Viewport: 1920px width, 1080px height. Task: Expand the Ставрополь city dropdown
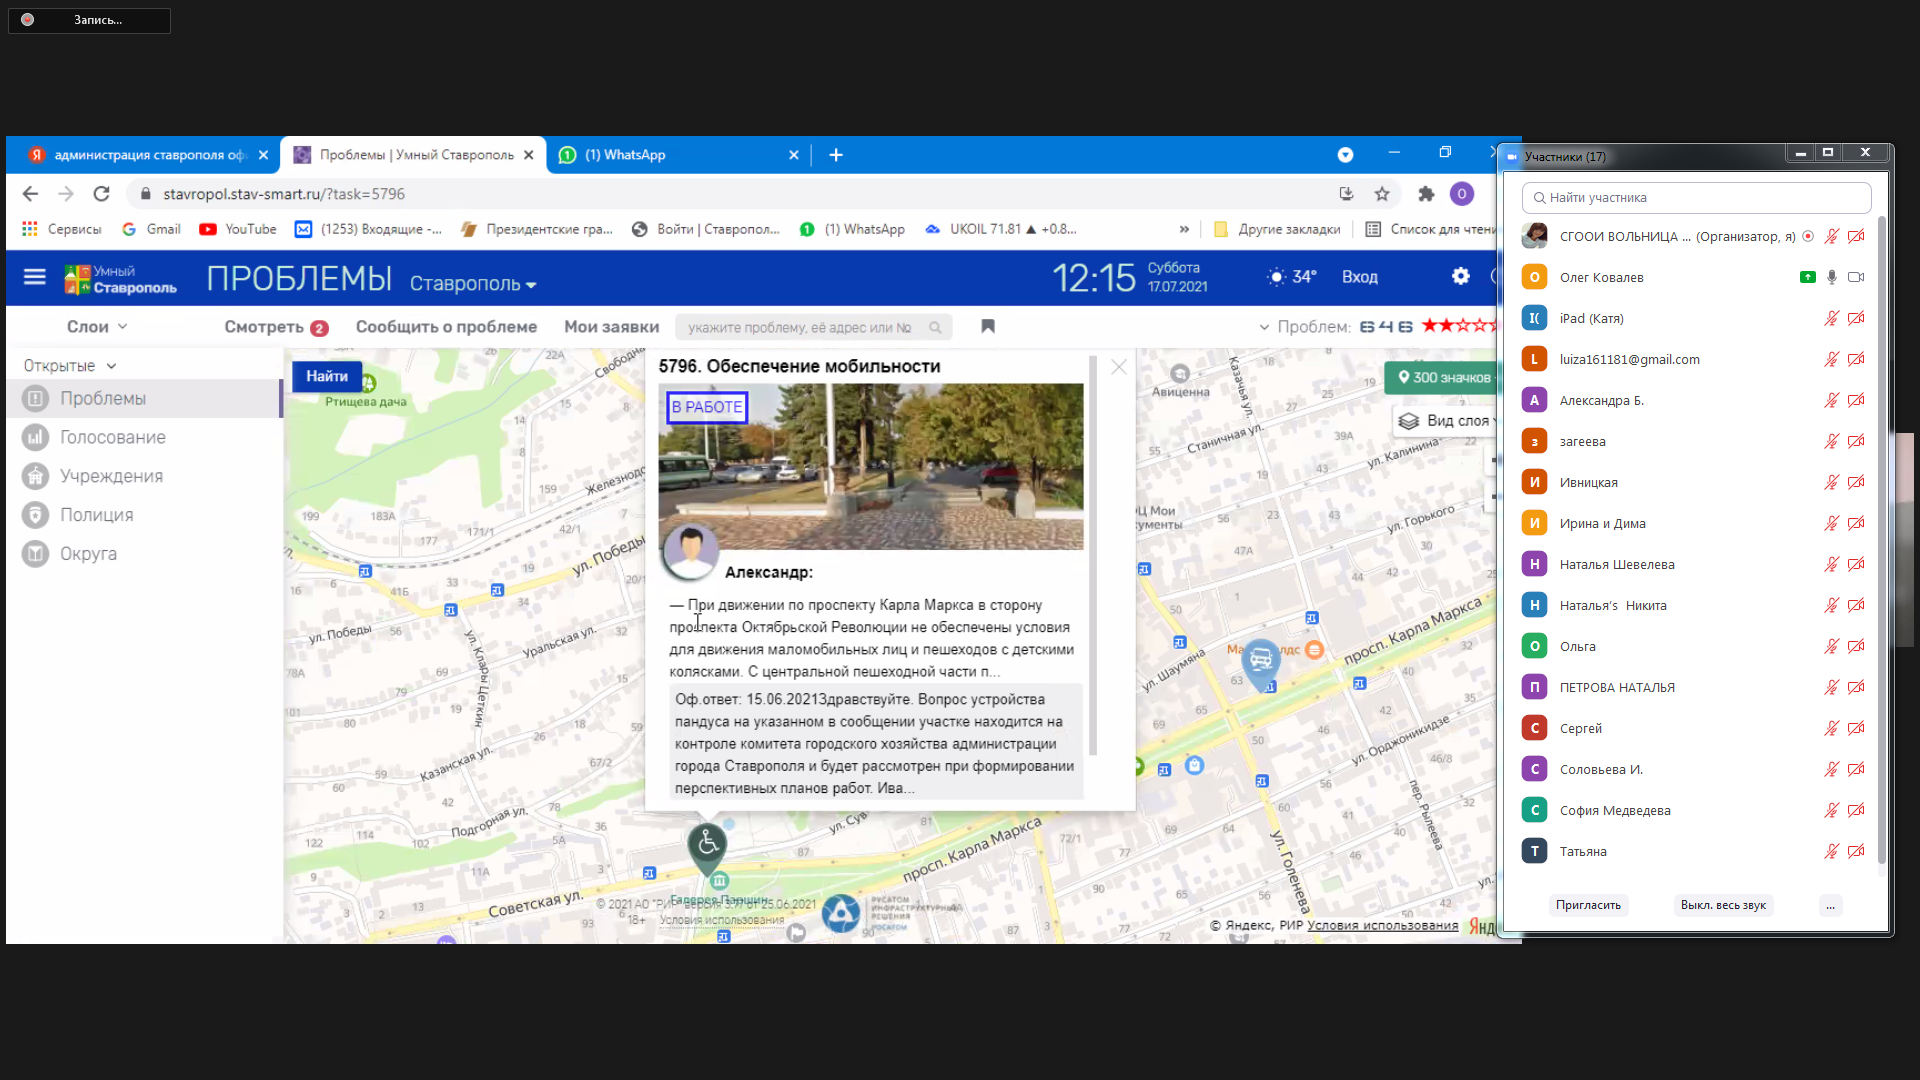(473, 284)
